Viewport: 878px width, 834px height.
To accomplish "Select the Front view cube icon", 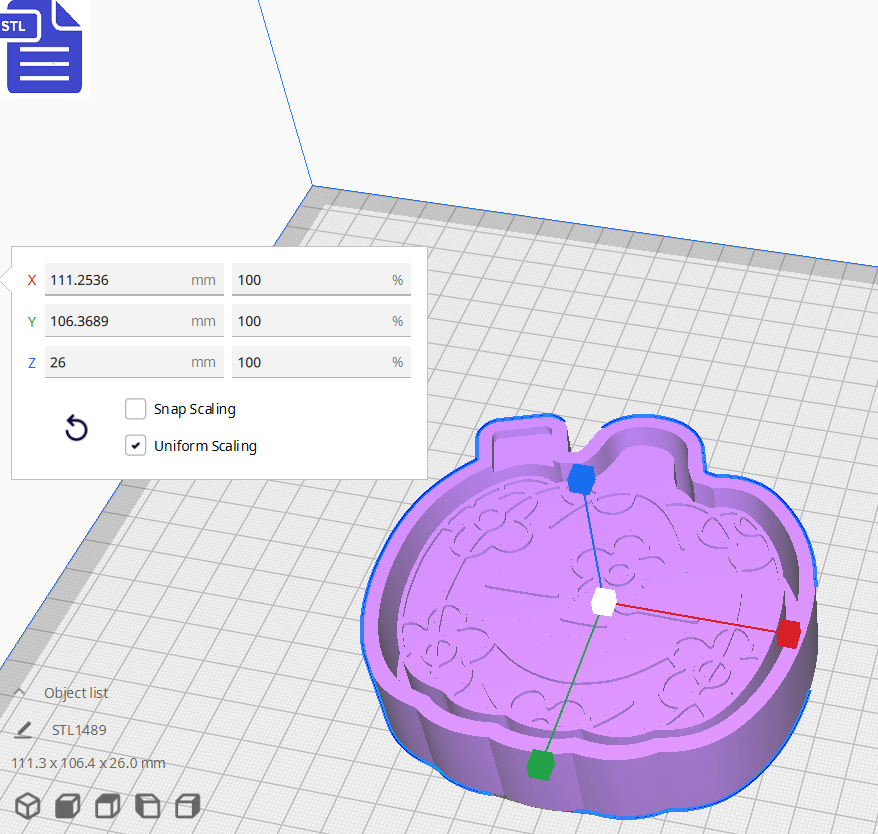I will coord(67,806).
